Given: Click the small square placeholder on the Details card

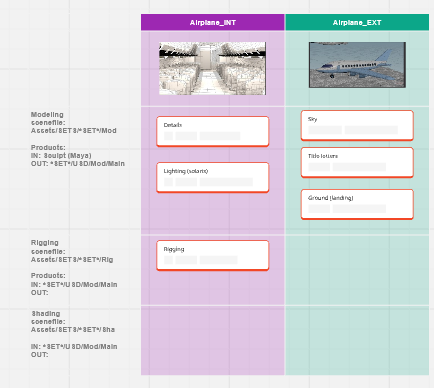Looking at the screenshot, I should point(168,136).
